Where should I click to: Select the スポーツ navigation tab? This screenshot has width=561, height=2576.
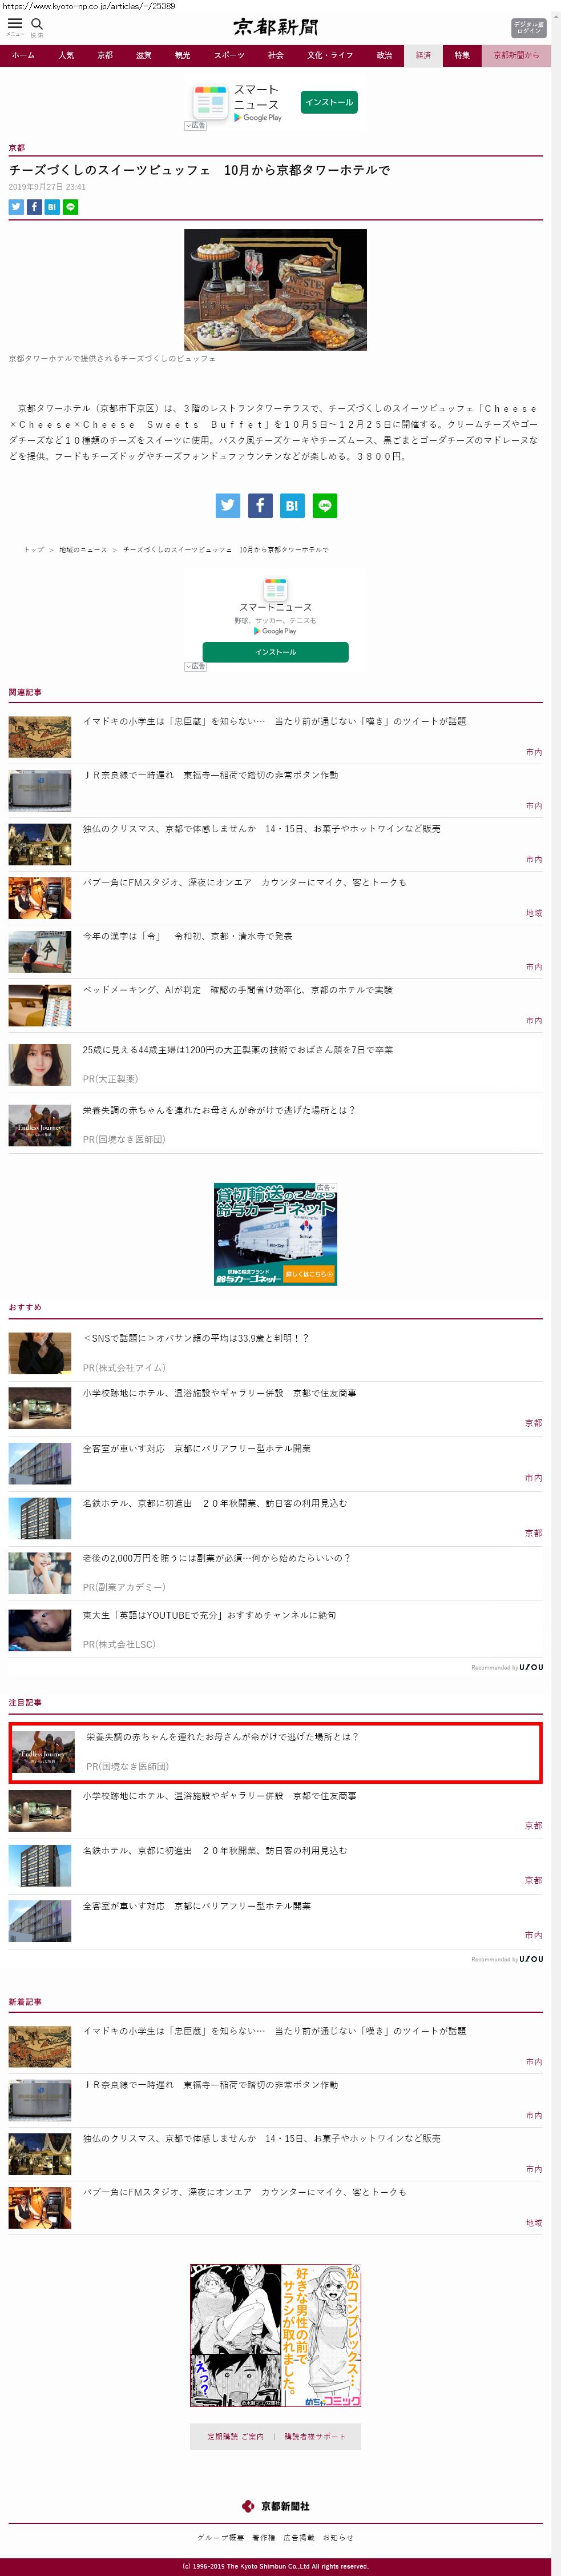point(229,56)
